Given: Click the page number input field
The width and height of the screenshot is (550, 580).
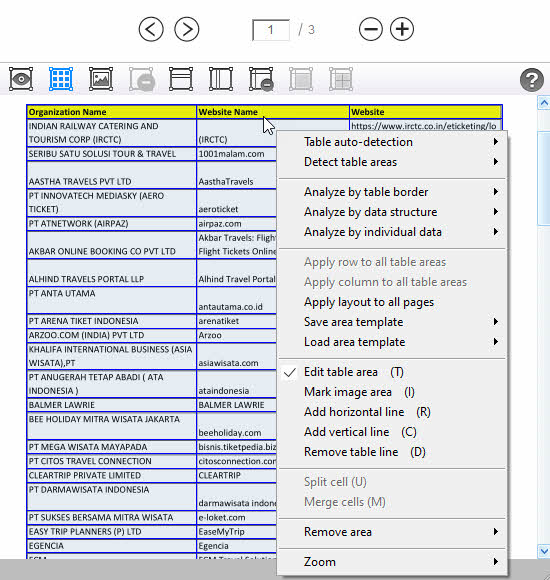Looking at the screenshot, I should [271, 30].
